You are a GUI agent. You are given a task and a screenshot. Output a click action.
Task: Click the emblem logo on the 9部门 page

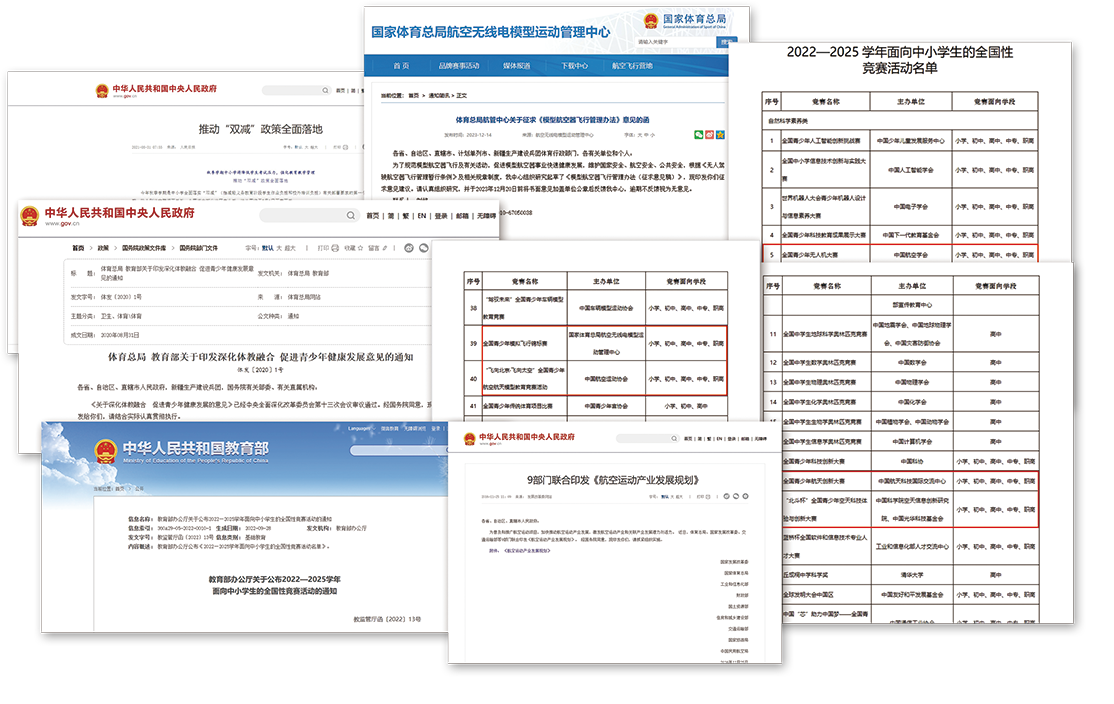coord(470,439)
